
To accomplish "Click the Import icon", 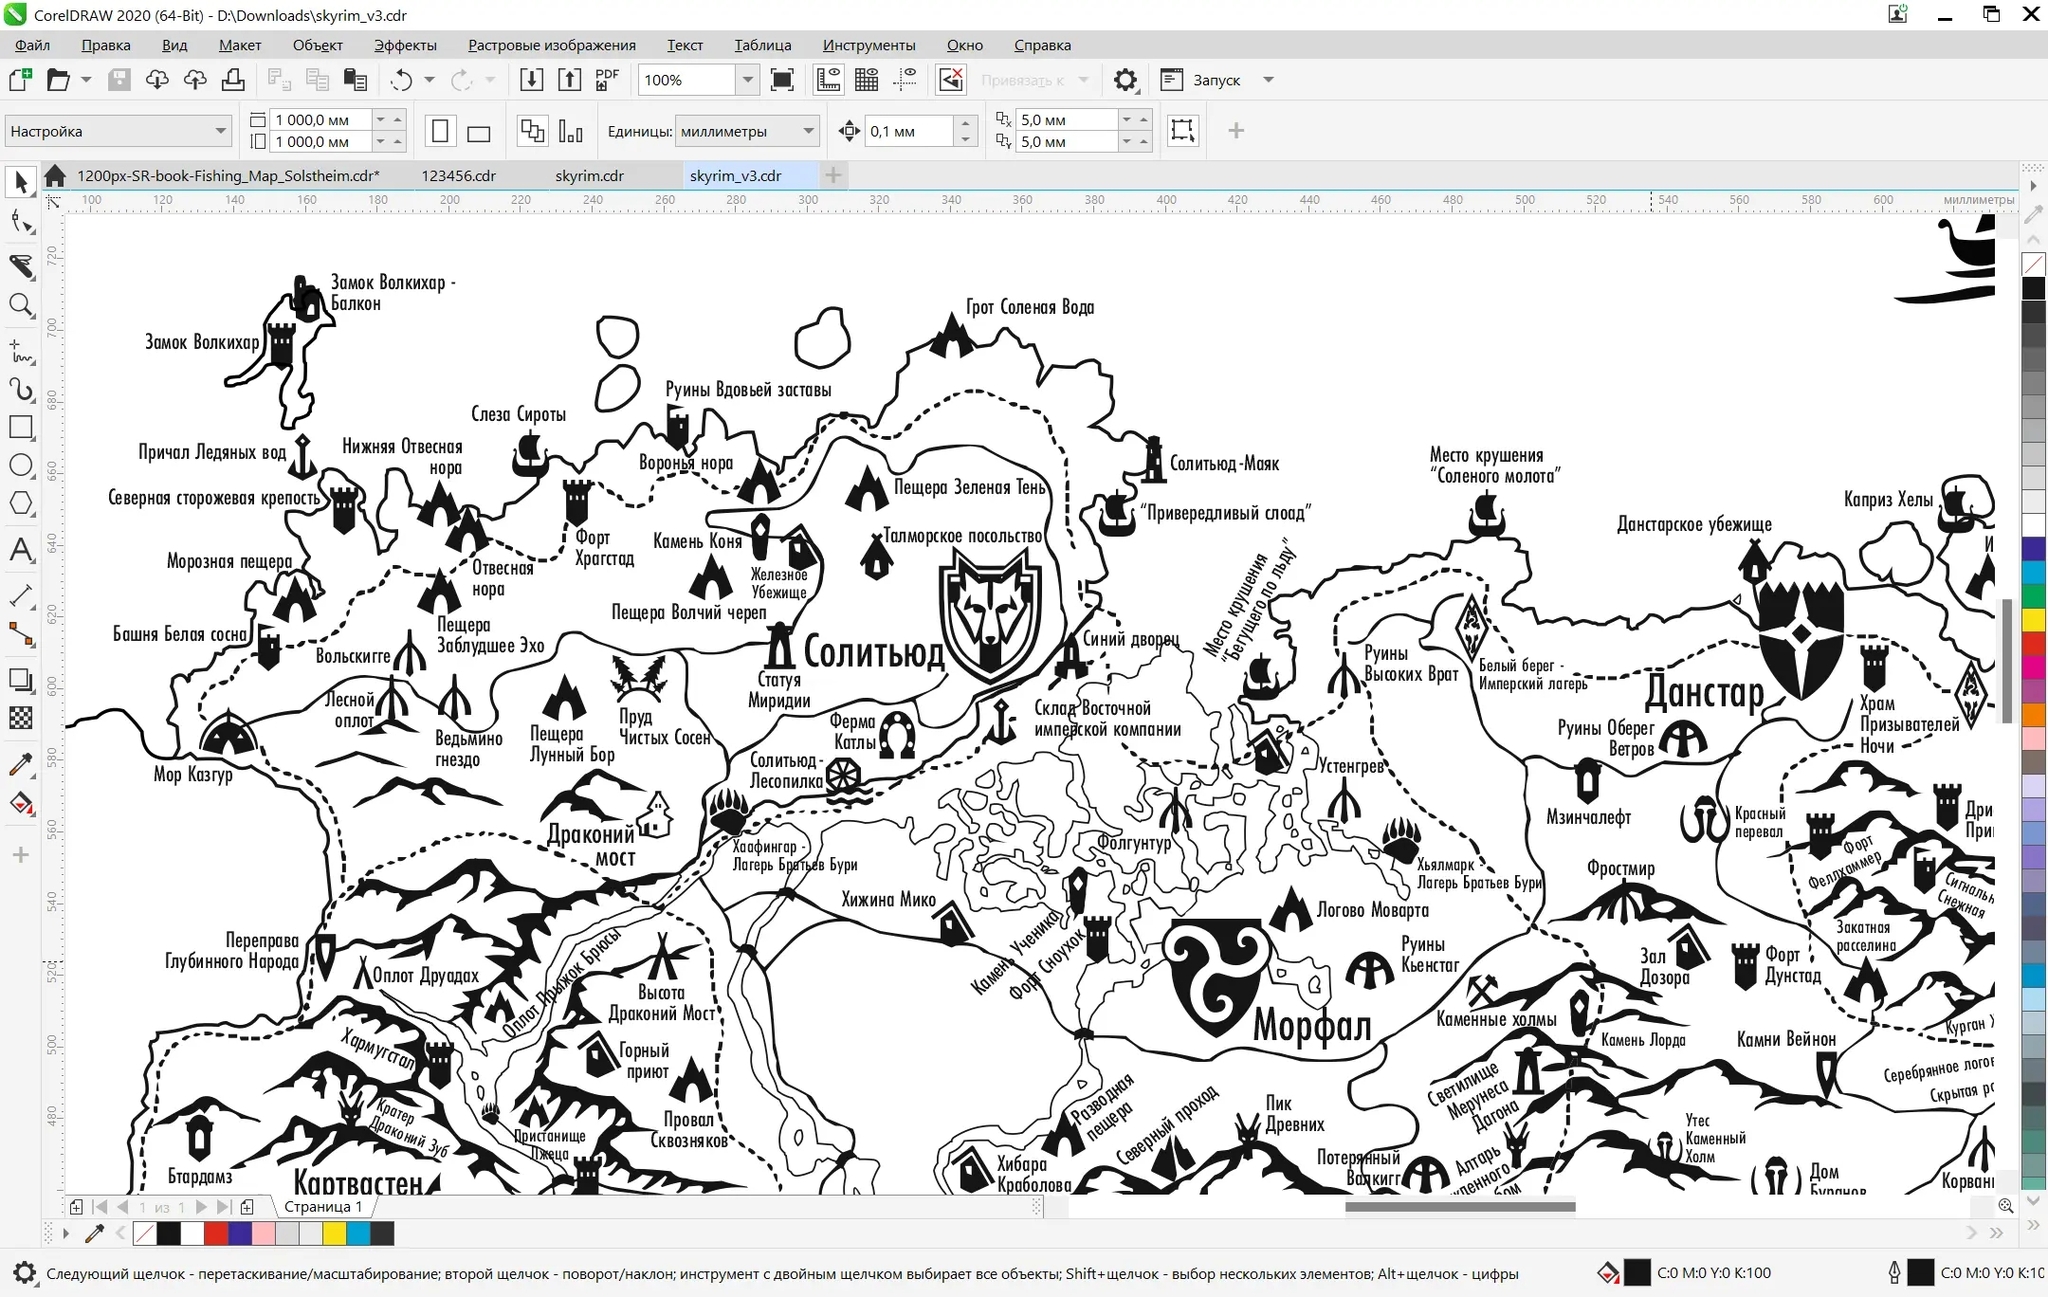I will [531, 80].
